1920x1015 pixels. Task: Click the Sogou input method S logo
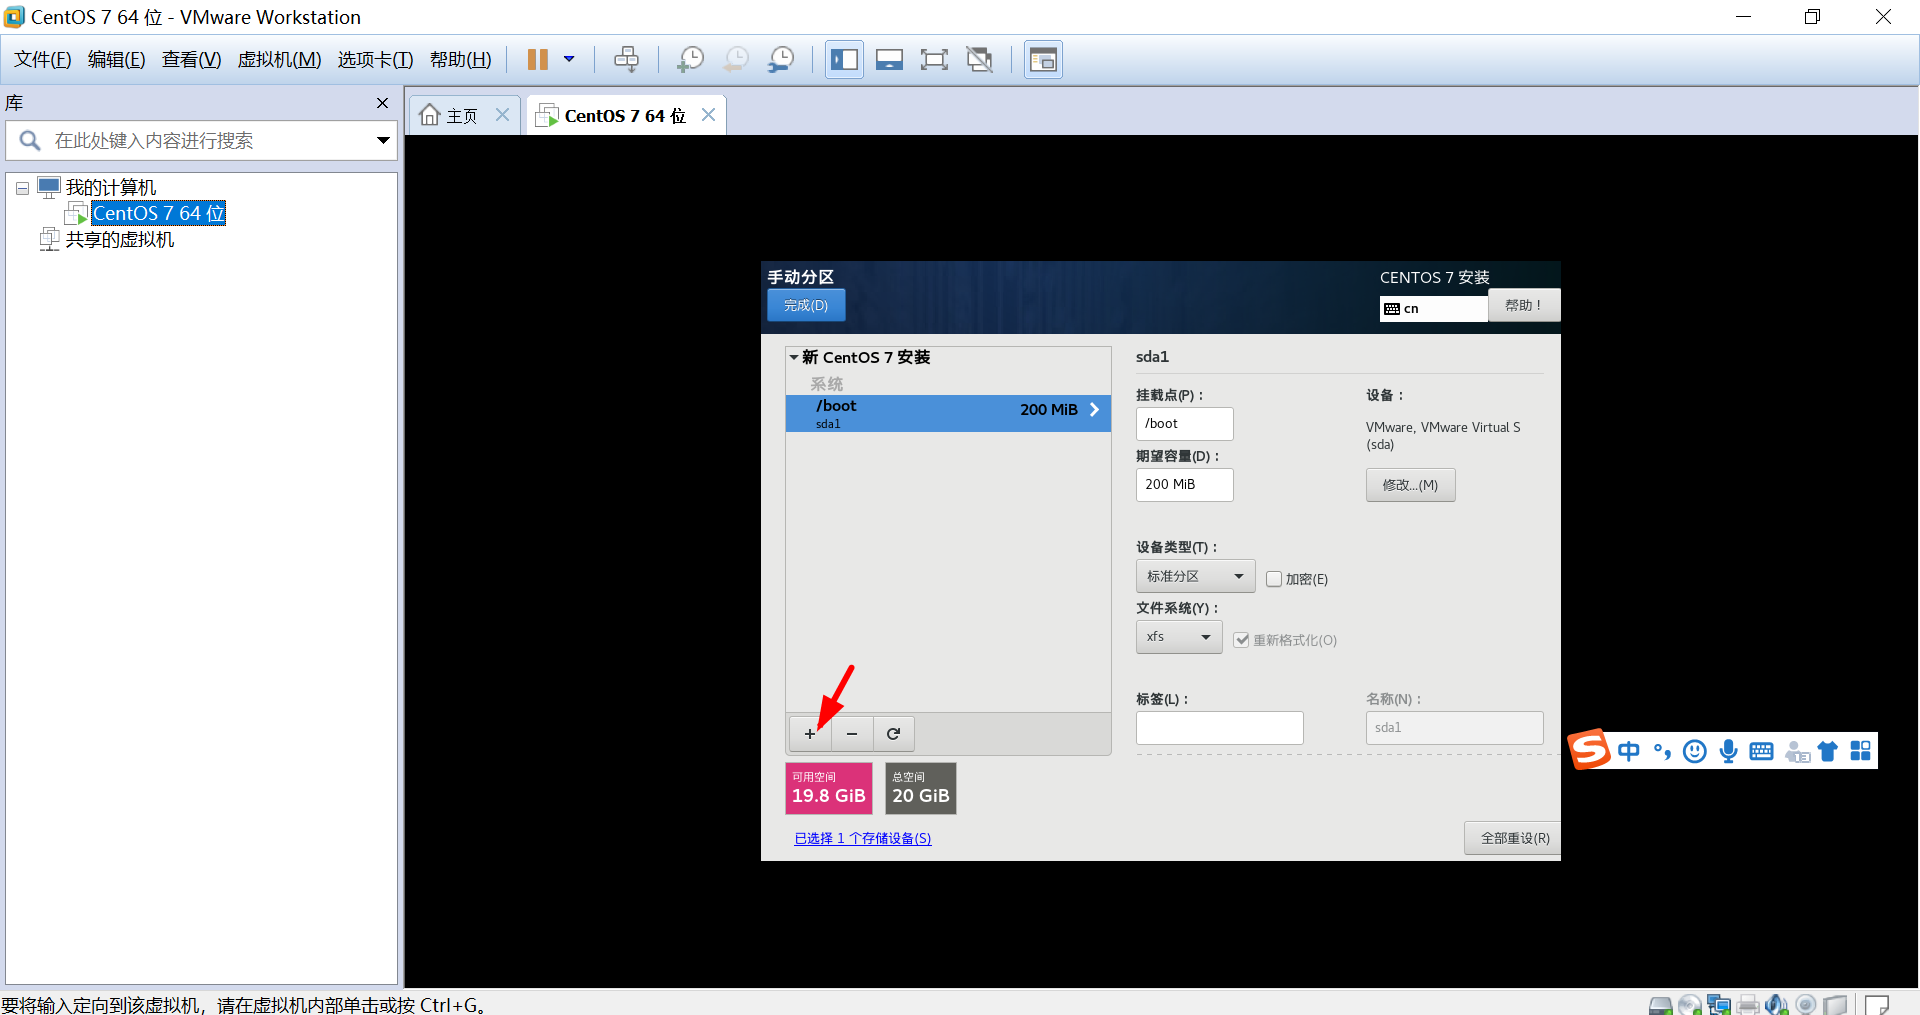[x=1590, y=750]
